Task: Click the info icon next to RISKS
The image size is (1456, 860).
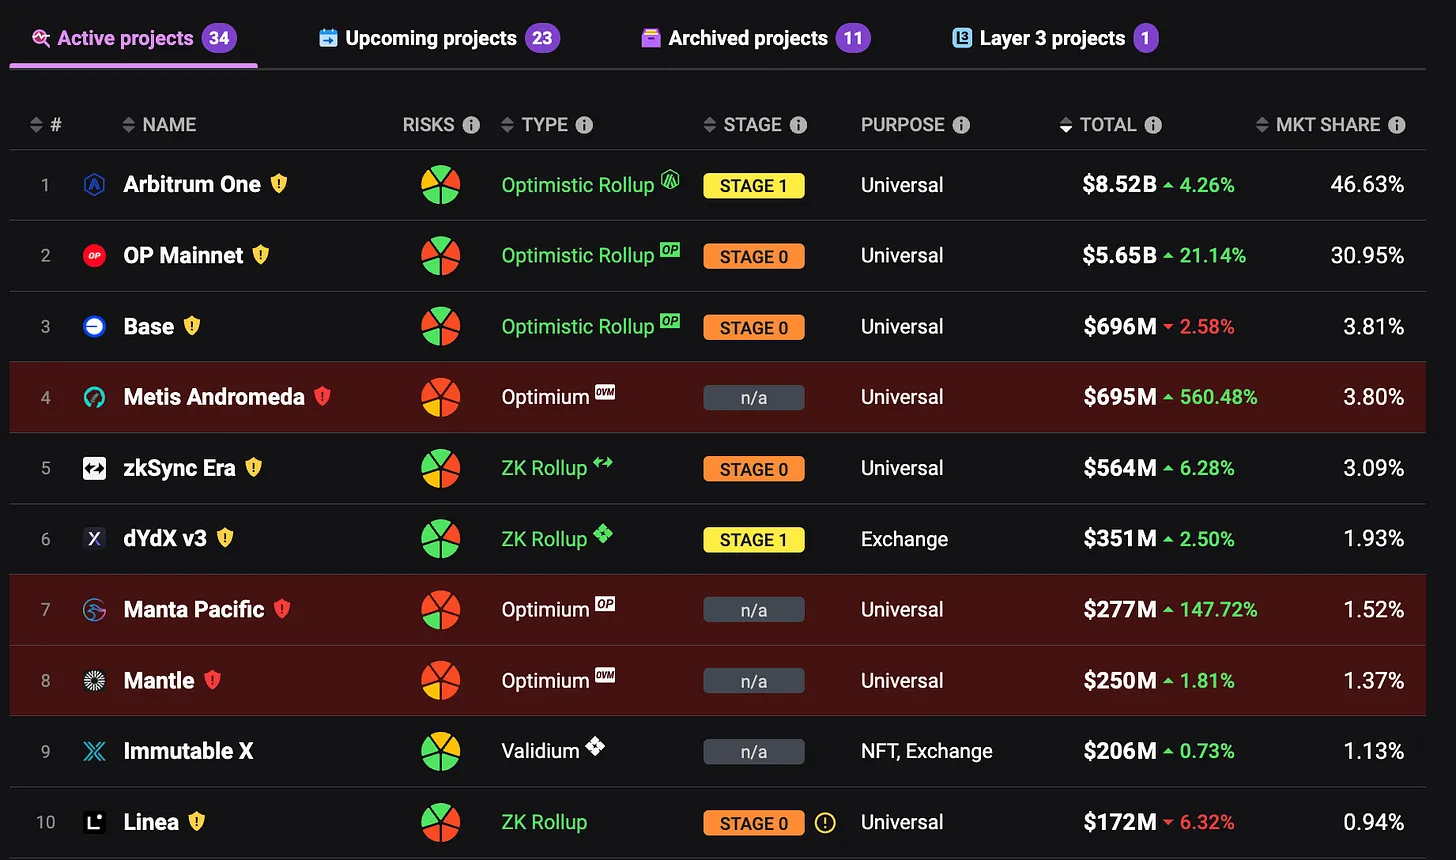Action: pos(471,125)
